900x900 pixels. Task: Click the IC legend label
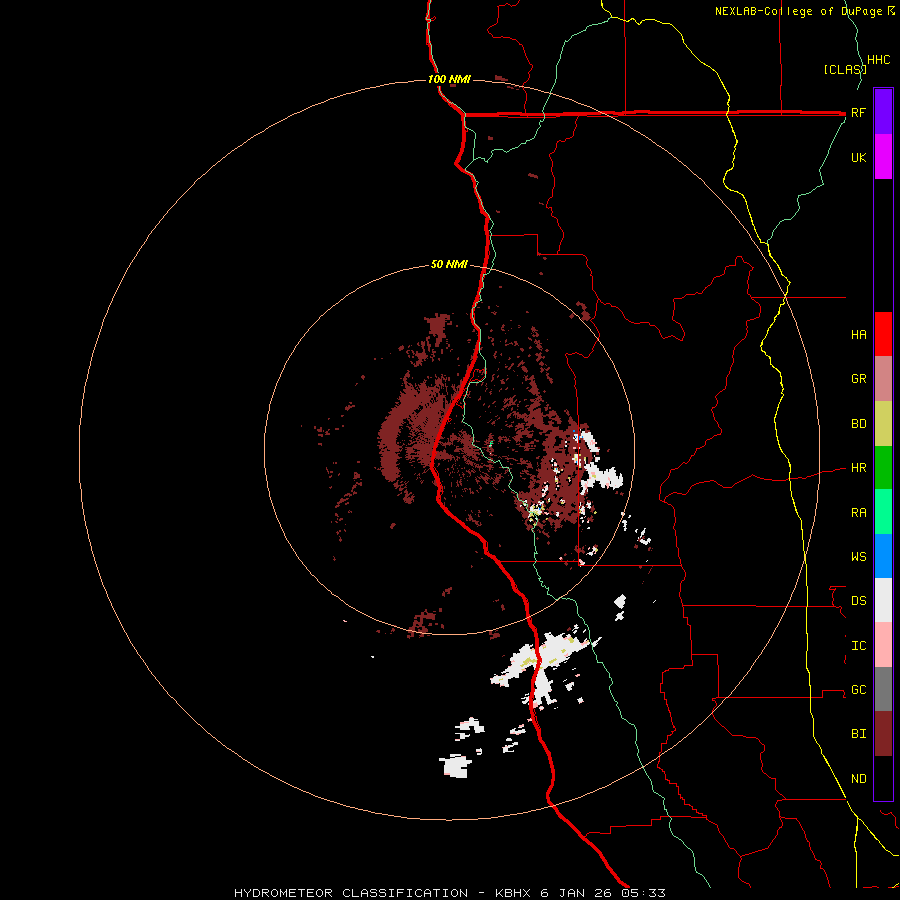[x=859, y=646]
